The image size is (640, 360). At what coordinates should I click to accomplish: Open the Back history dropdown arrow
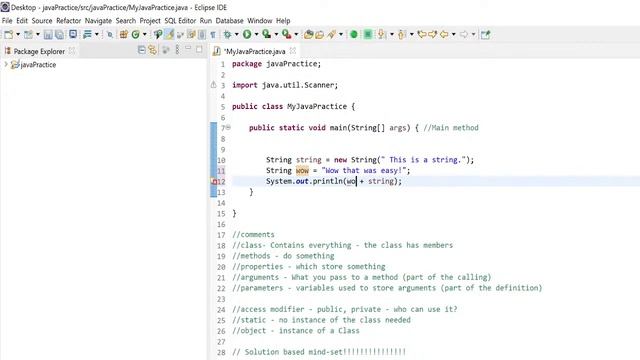click(x=453, y=35)
